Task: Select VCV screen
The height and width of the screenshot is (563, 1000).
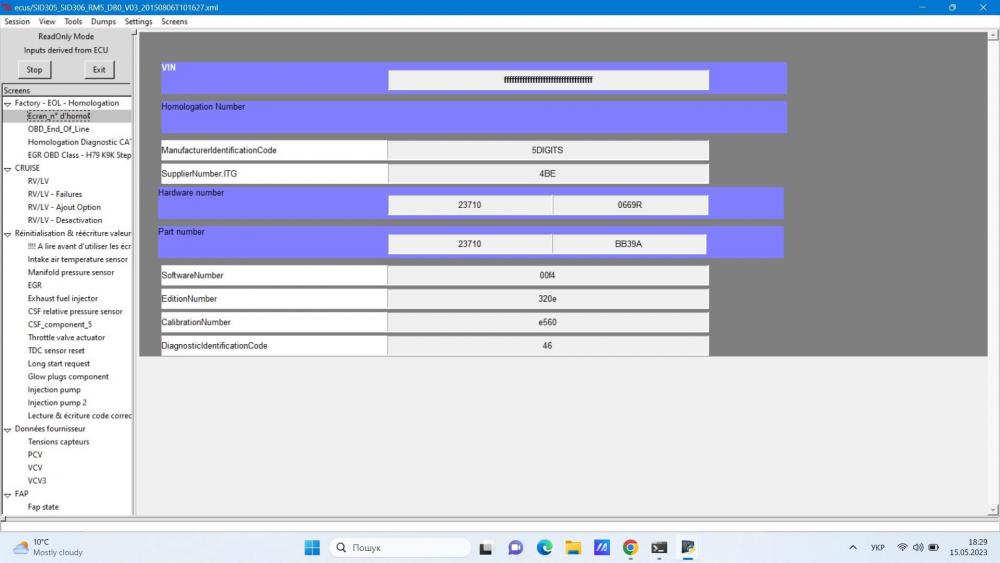Action: 35,468
